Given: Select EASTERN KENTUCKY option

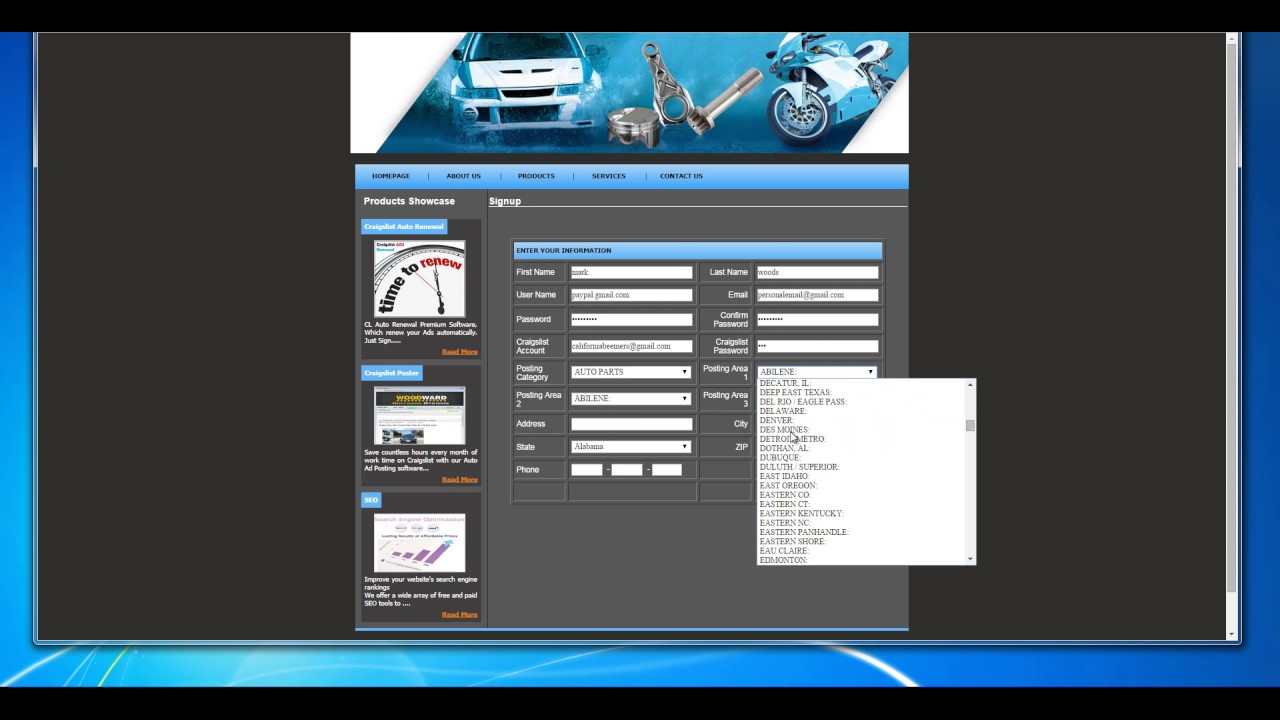Looking at the screenshot, I should (862, 514).
